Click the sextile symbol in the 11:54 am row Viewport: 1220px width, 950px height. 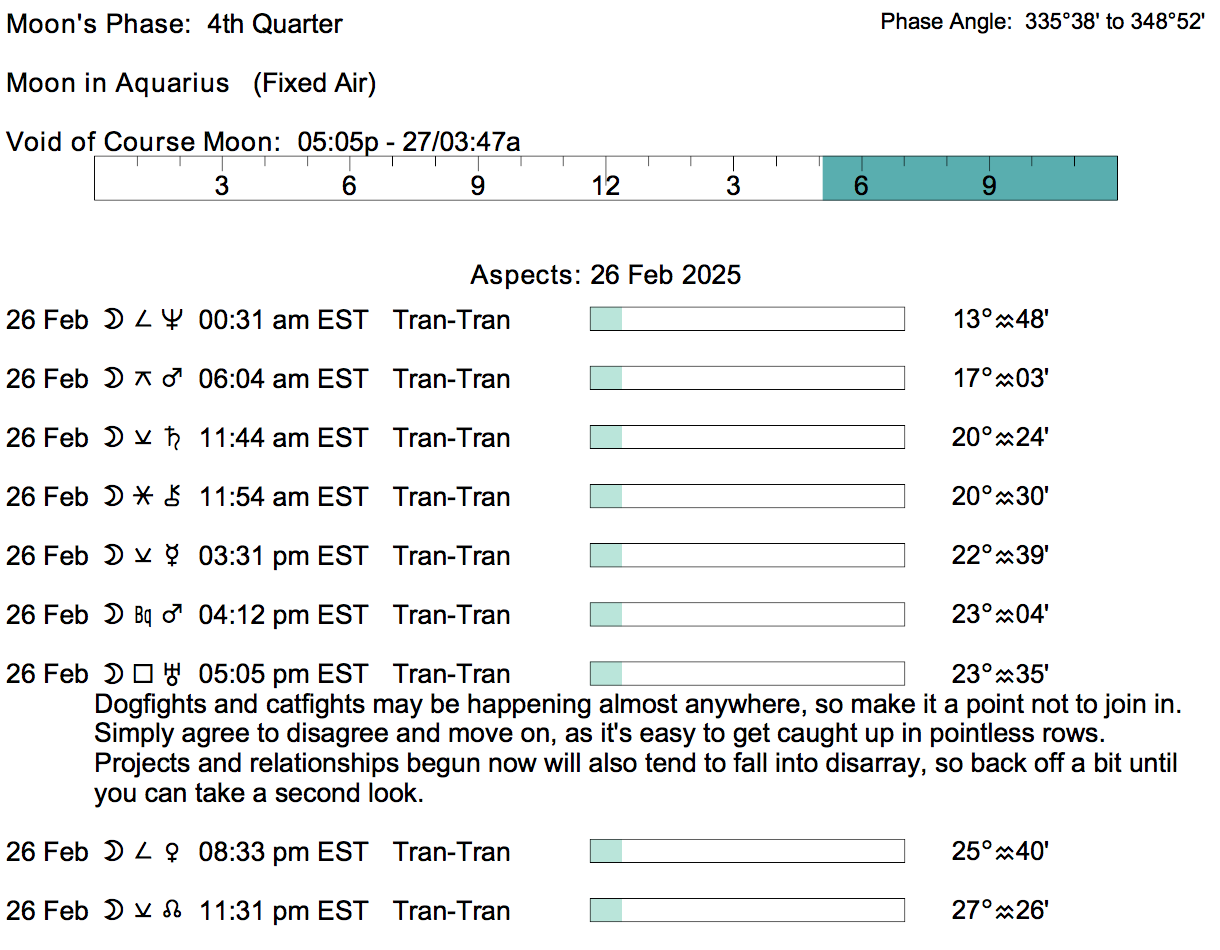143,497
